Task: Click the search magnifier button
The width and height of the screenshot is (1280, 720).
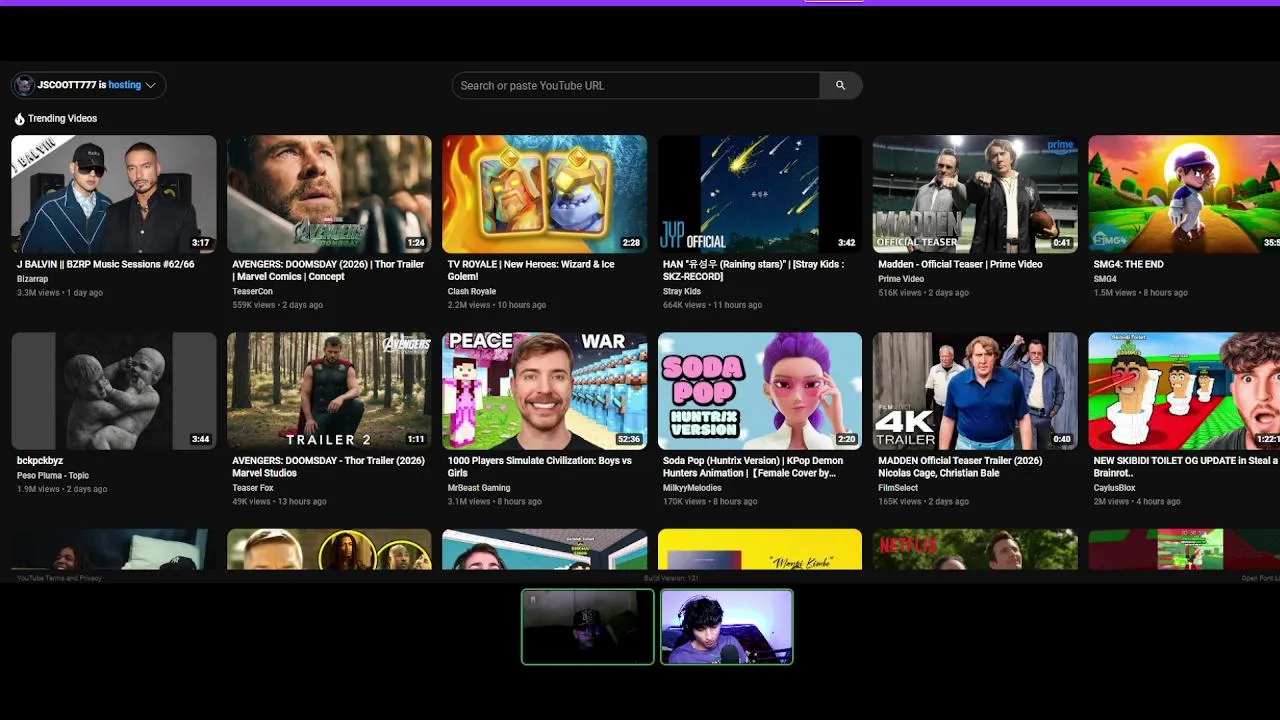Action: pos(840,86)
